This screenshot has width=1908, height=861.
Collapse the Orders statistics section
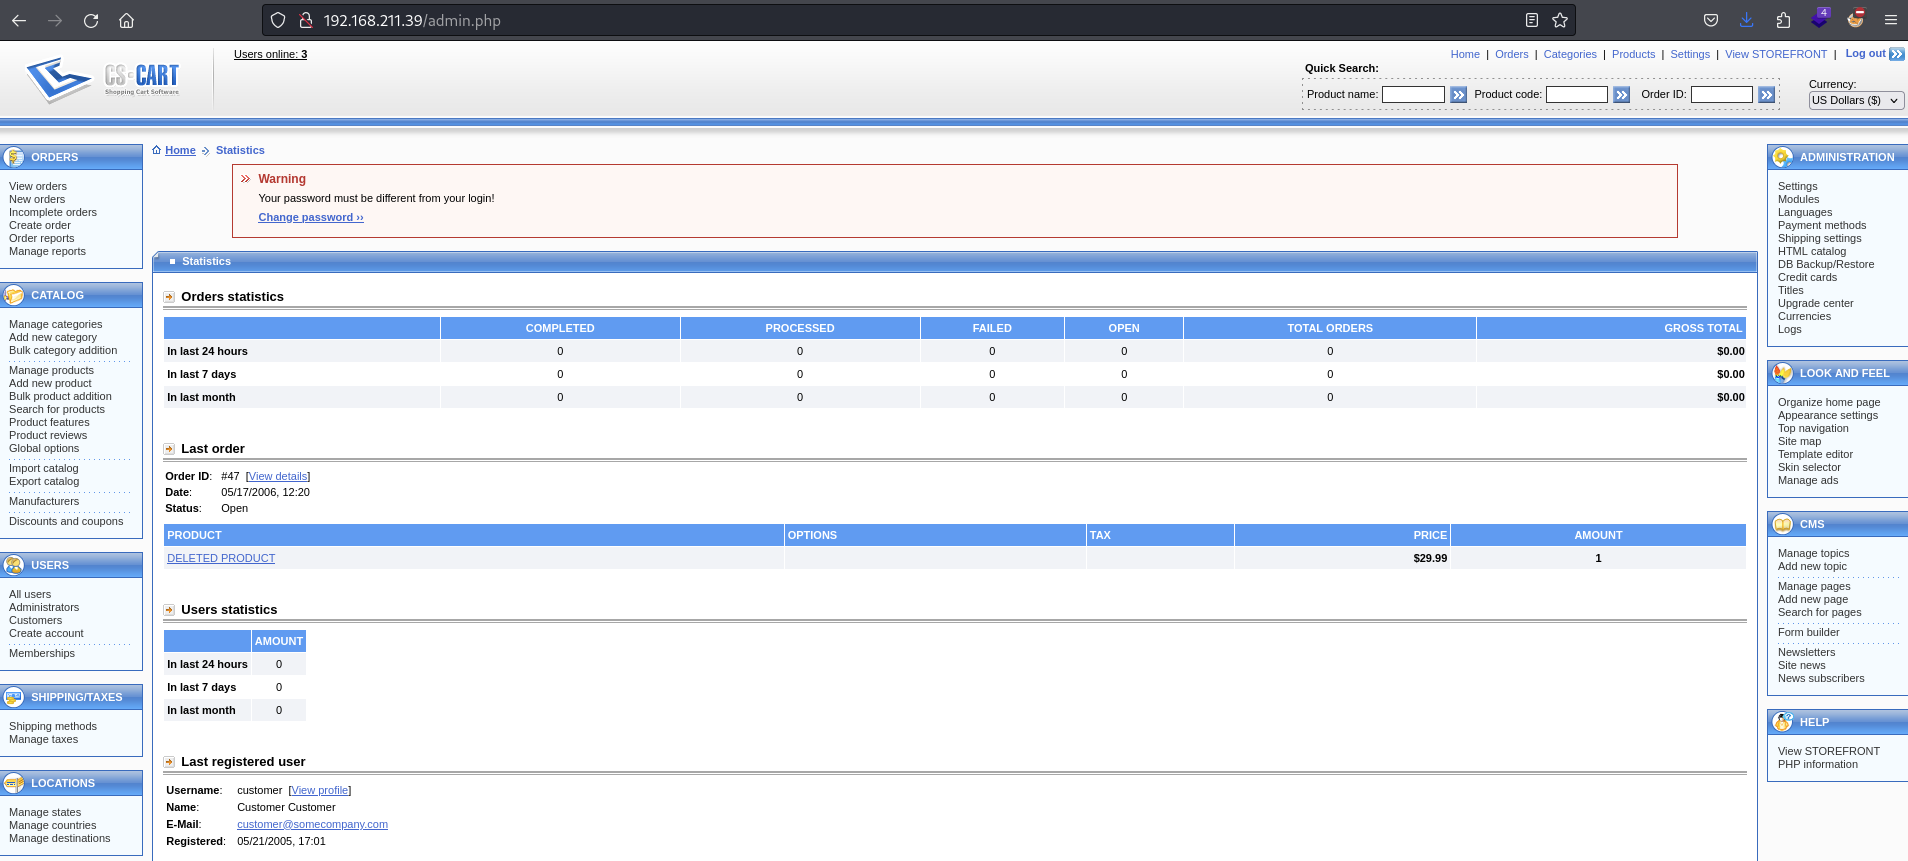tap(169, 297)
